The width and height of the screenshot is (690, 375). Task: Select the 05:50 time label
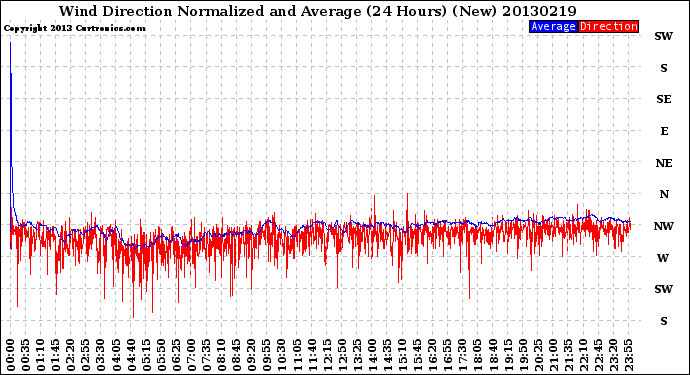pos(161,355)
